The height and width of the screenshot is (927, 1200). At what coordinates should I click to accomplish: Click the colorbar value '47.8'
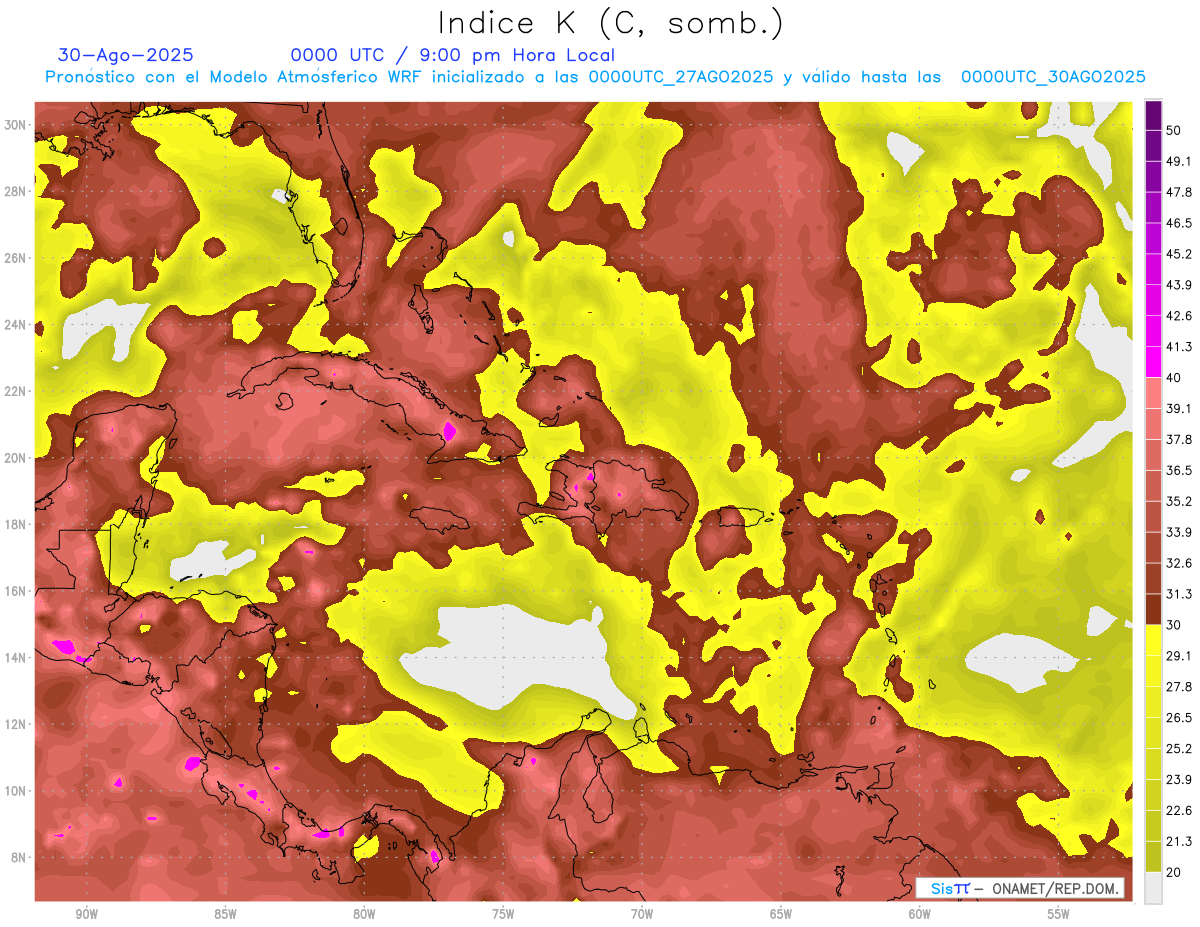pyautogui.click(x=1179, y=192)
